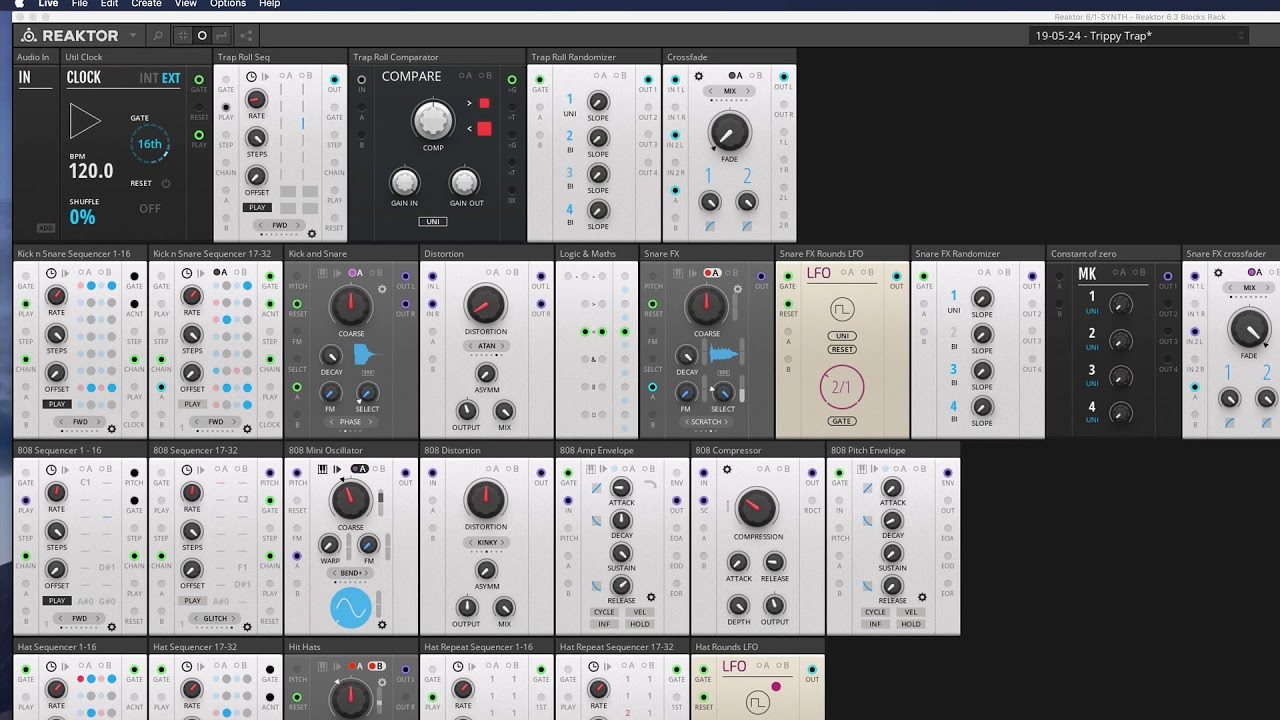Image resolution: width=1280 pixels, height=720 pixels.
Task: Click attack curve shape icon in 808 Amp Envelope
Action: [x=597, y=488]
